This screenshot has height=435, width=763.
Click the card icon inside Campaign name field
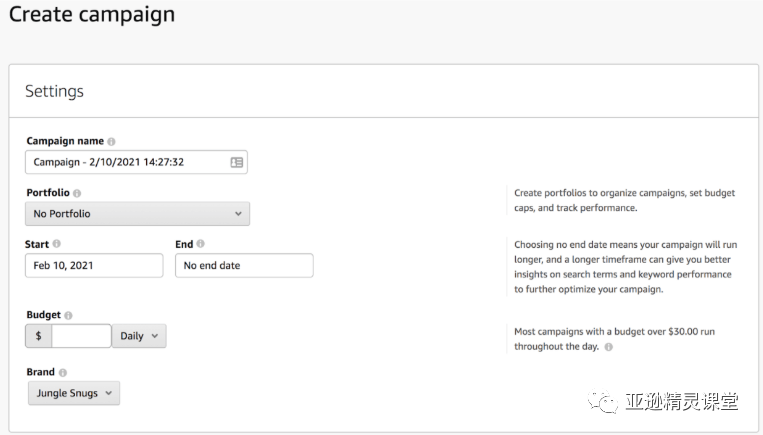click(x=237, y=162)
